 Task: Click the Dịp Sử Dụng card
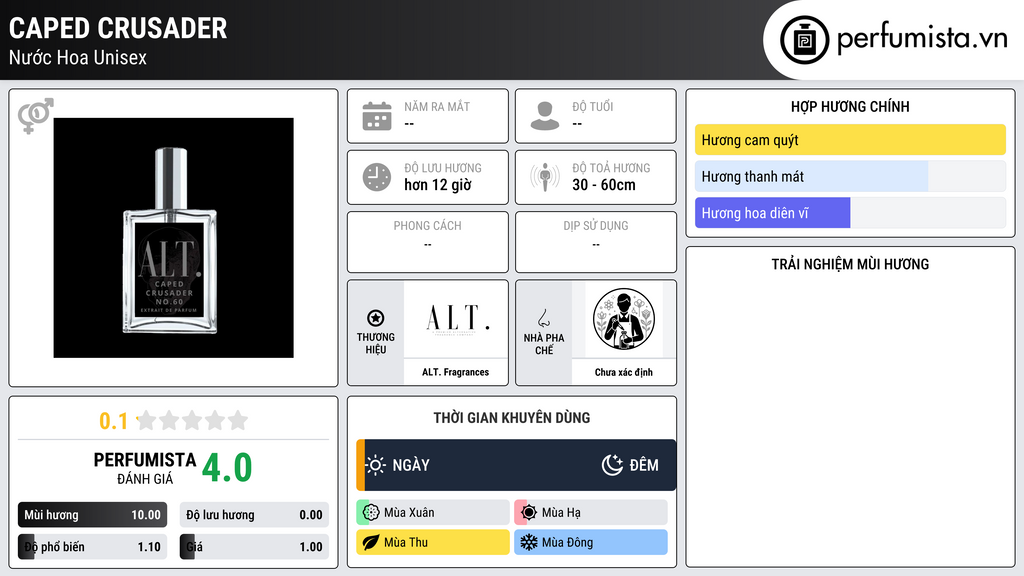click(596, 242)
